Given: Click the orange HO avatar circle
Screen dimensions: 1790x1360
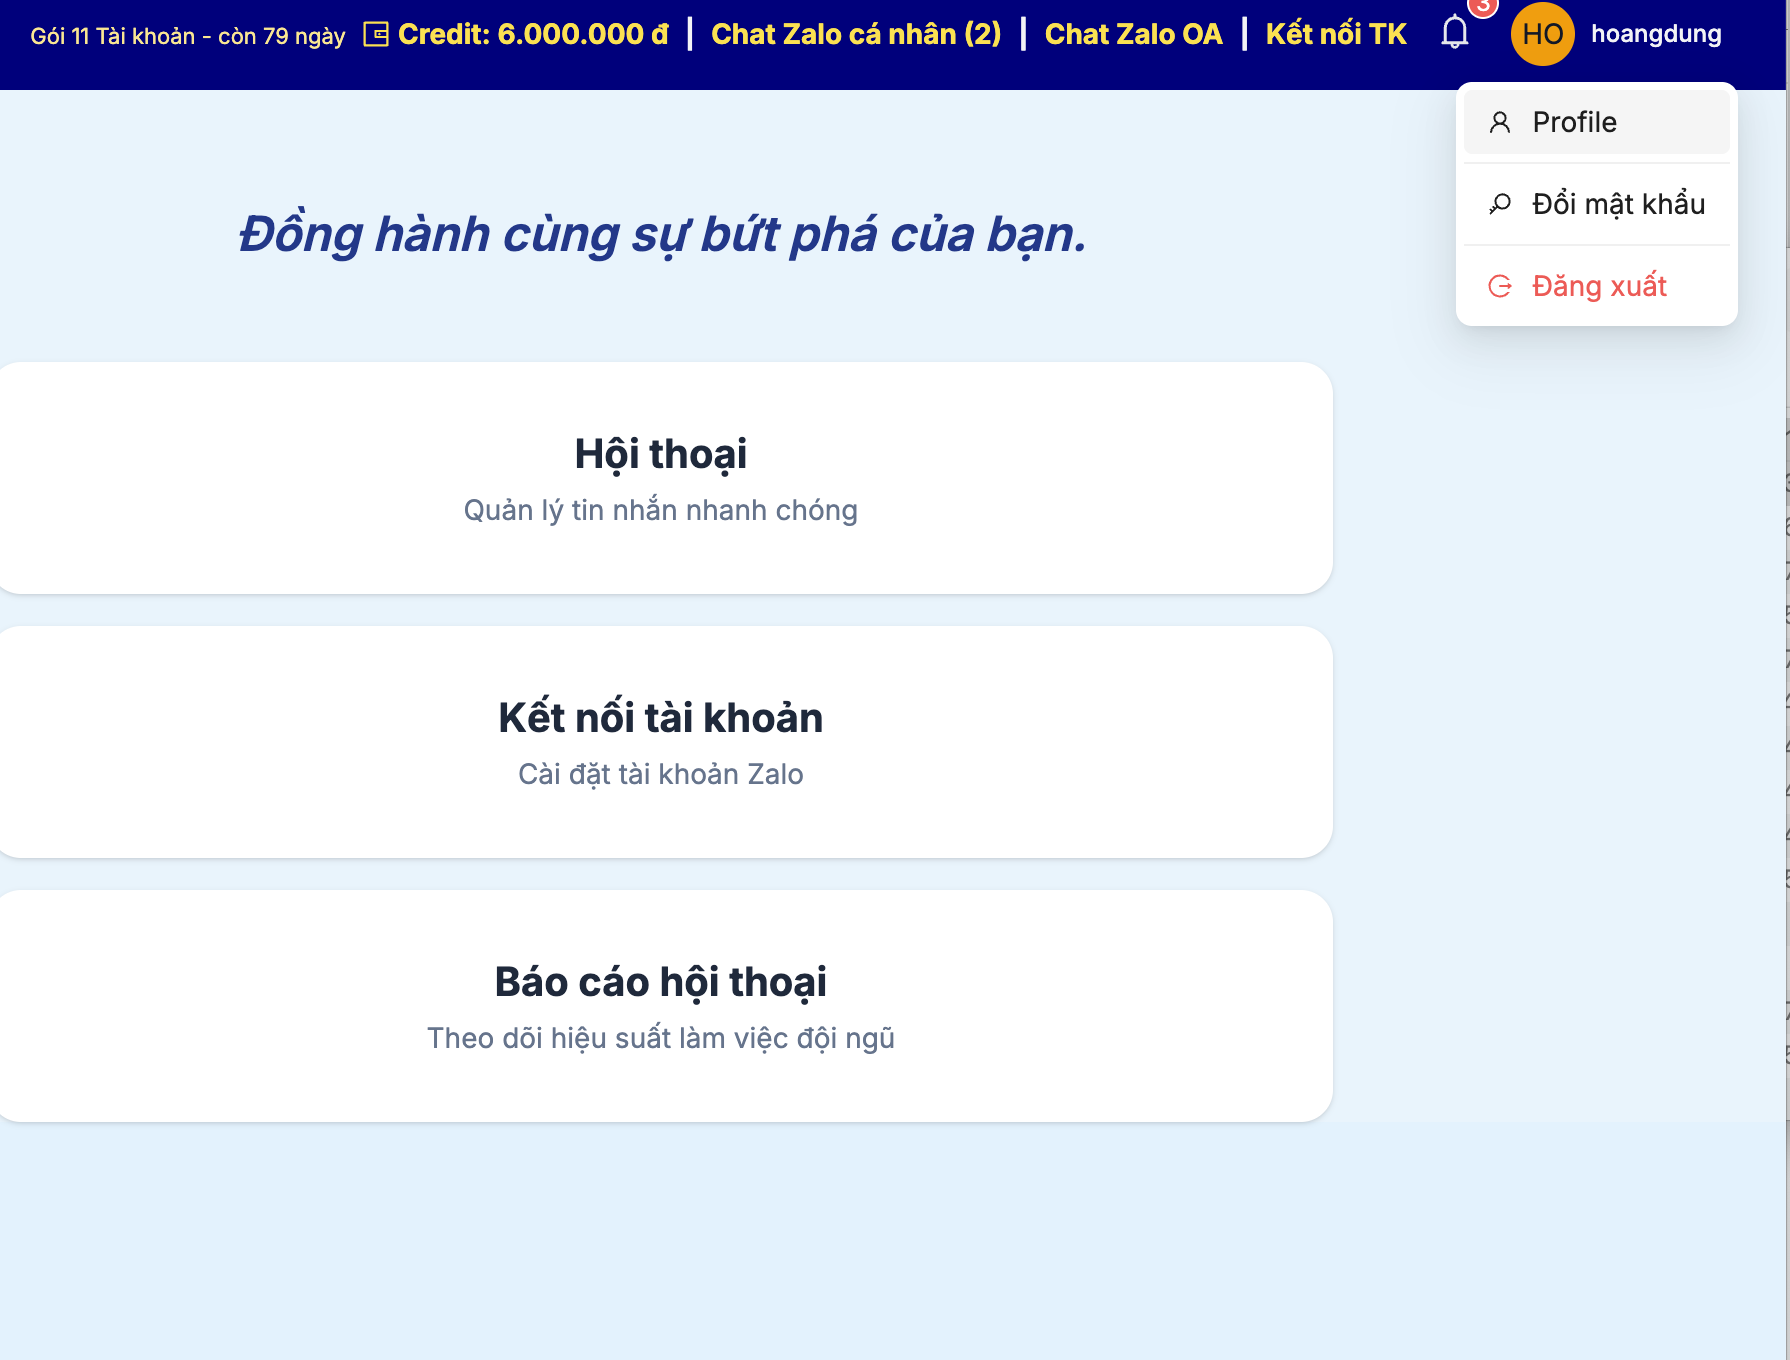Looking at the screenshot, I should 1542,34.
